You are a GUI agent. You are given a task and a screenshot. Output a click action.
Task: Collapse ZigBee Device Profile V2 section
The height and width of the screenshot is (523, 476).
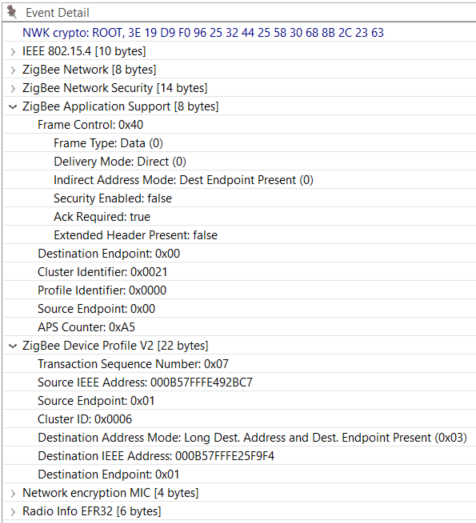click(13, 346)
